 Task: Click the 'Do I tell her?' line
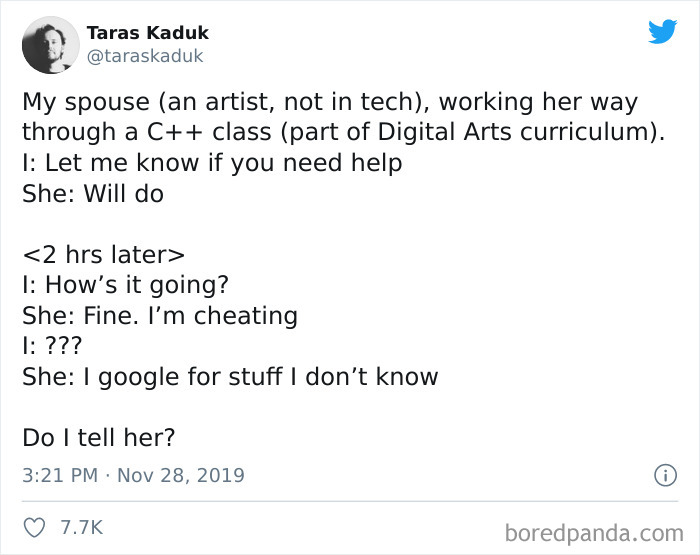pos(99,438)
